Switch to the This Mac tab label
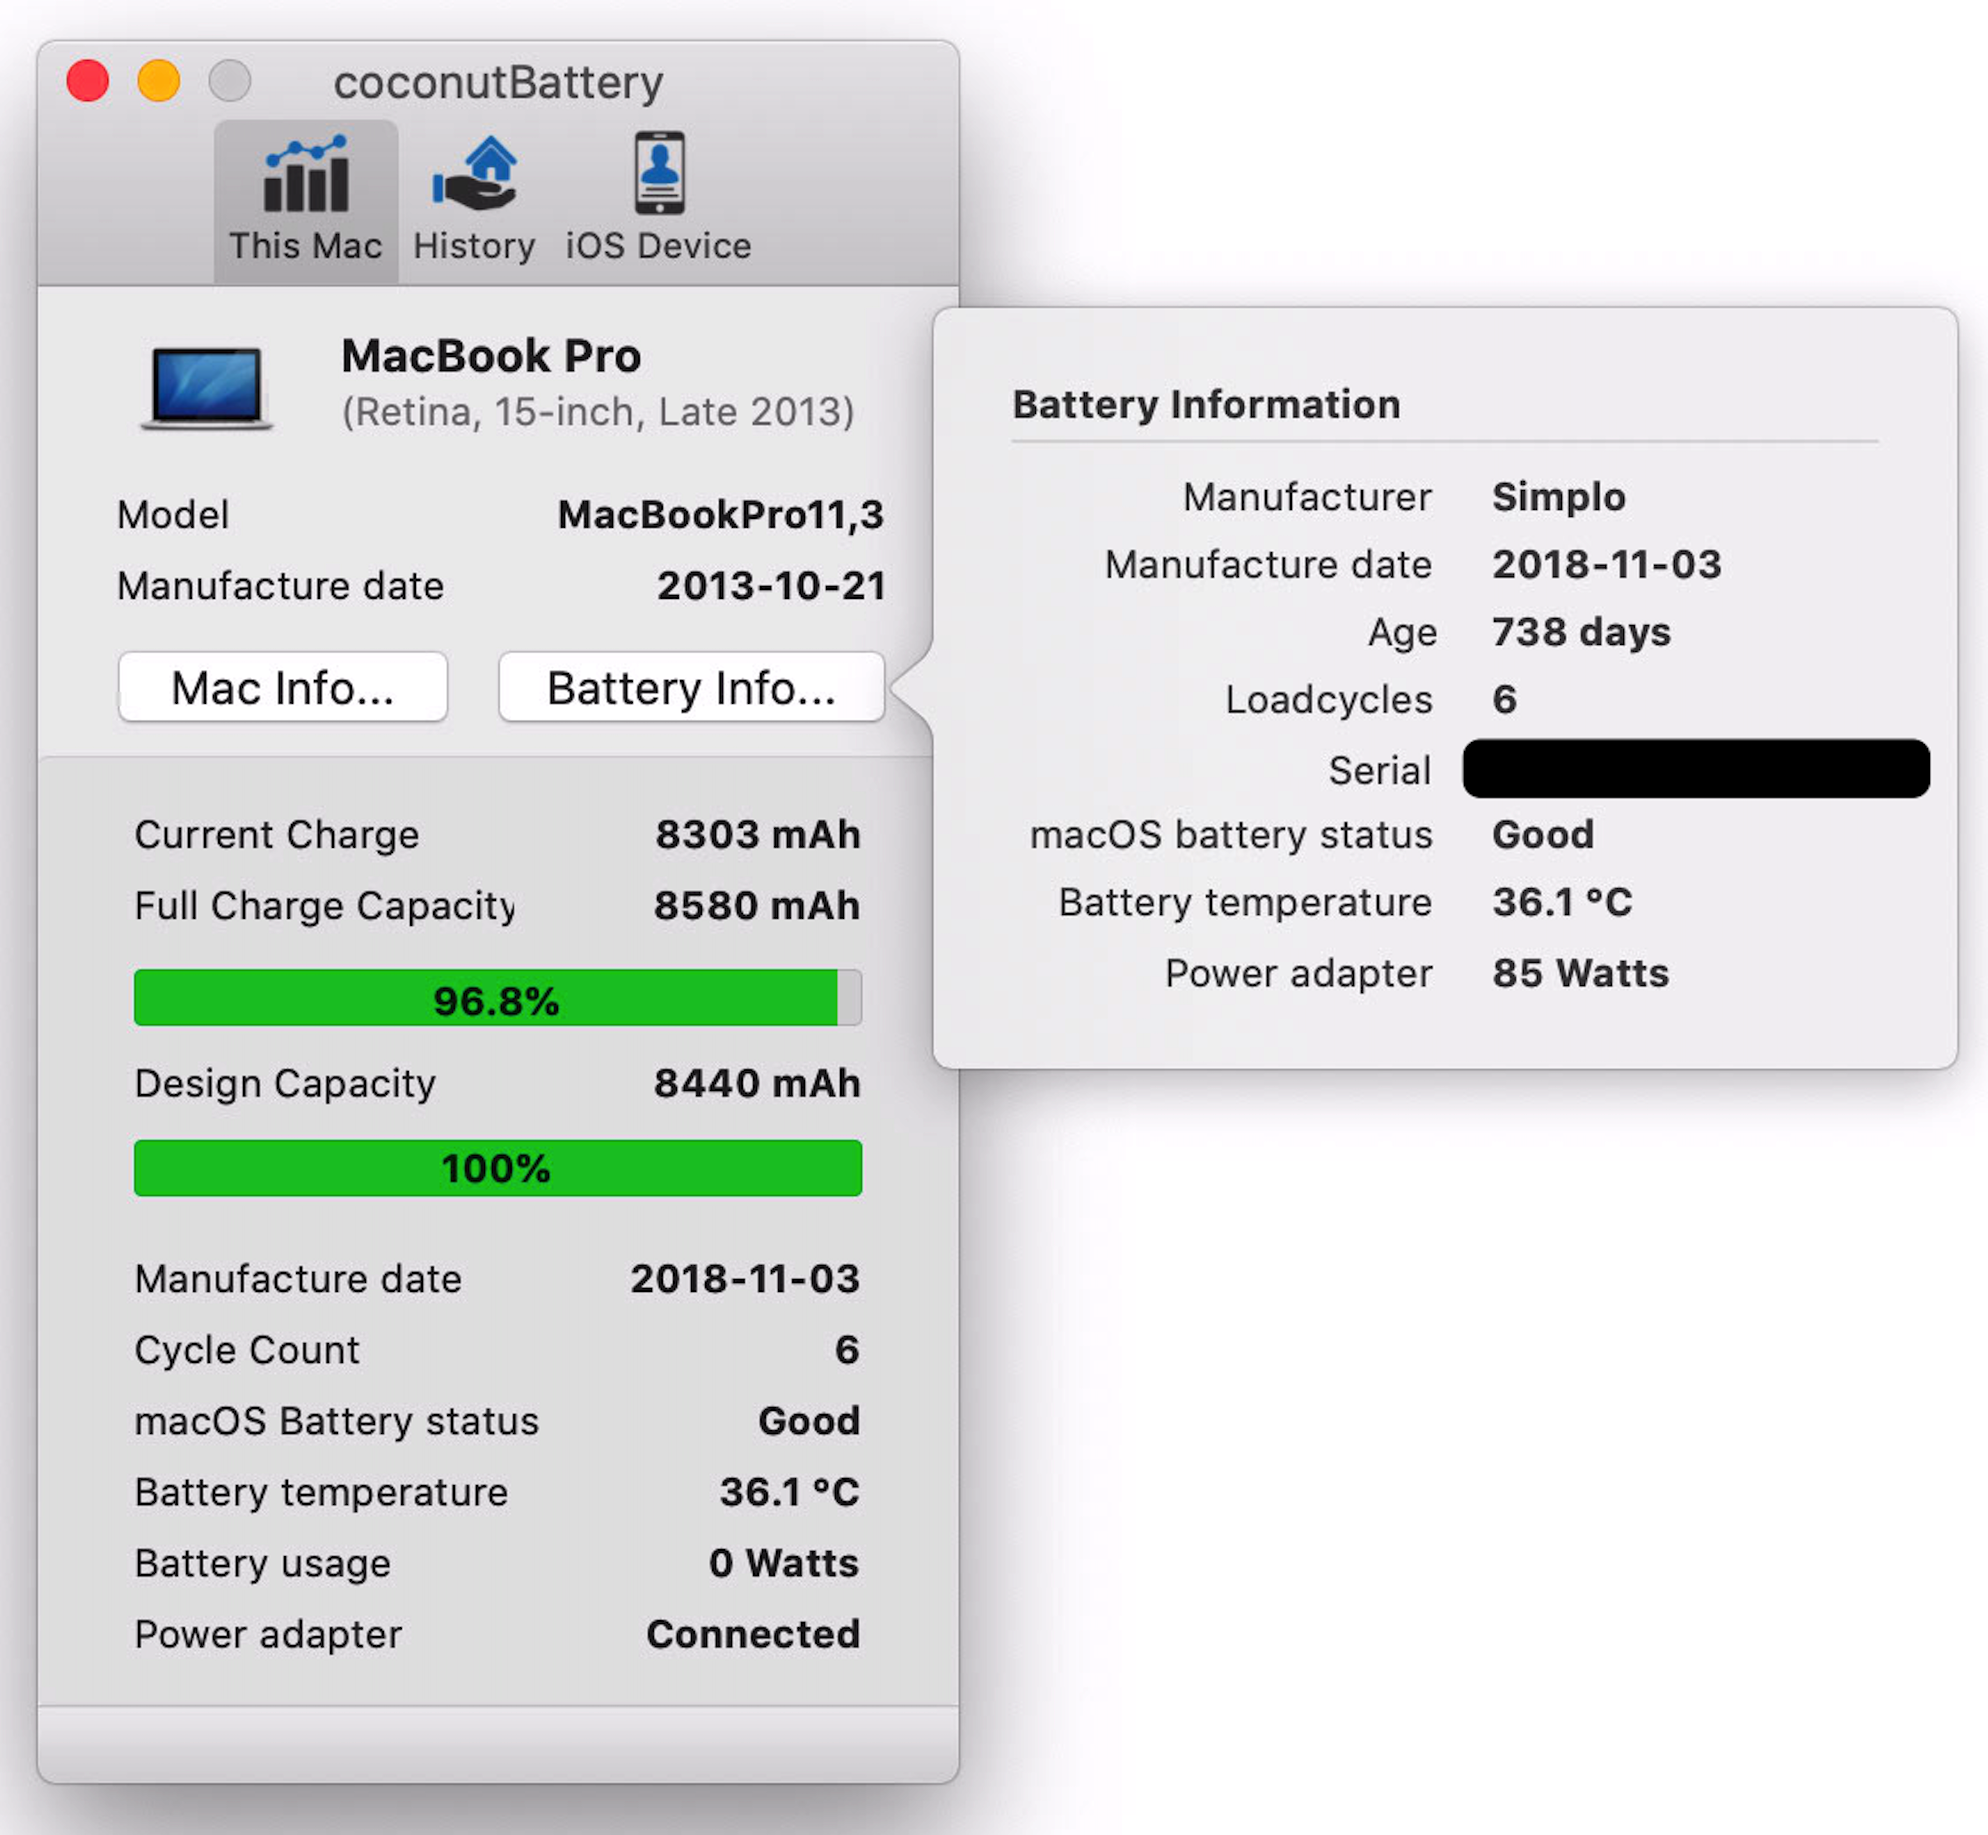 pos(306,246)
